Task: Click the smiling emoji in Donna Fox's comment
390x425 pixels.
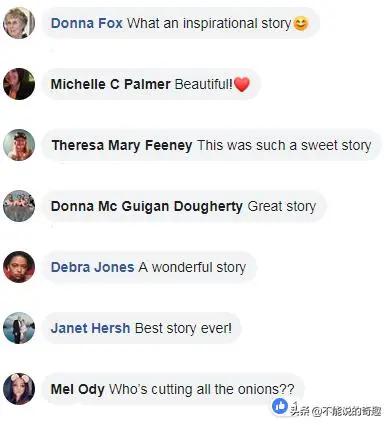Action: point(301,24)
